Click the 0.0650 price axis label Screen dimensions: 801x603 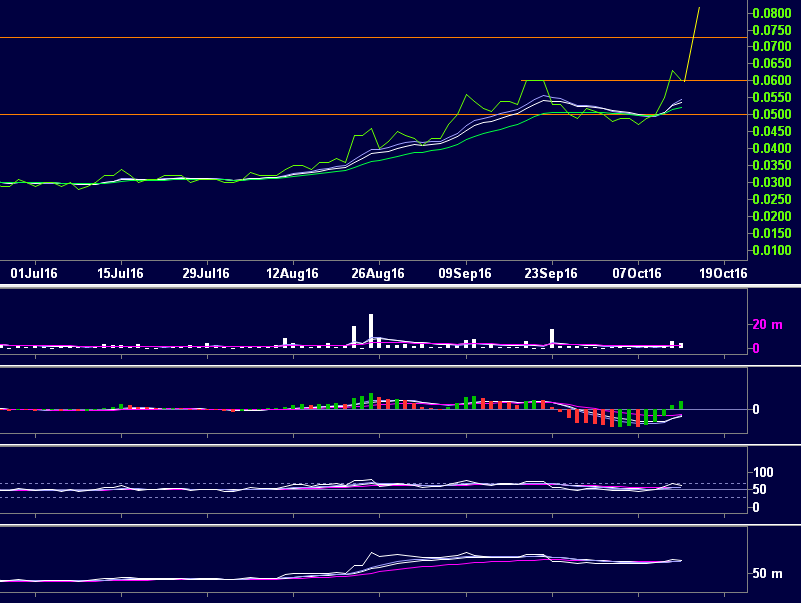click(x=772, y=64)
